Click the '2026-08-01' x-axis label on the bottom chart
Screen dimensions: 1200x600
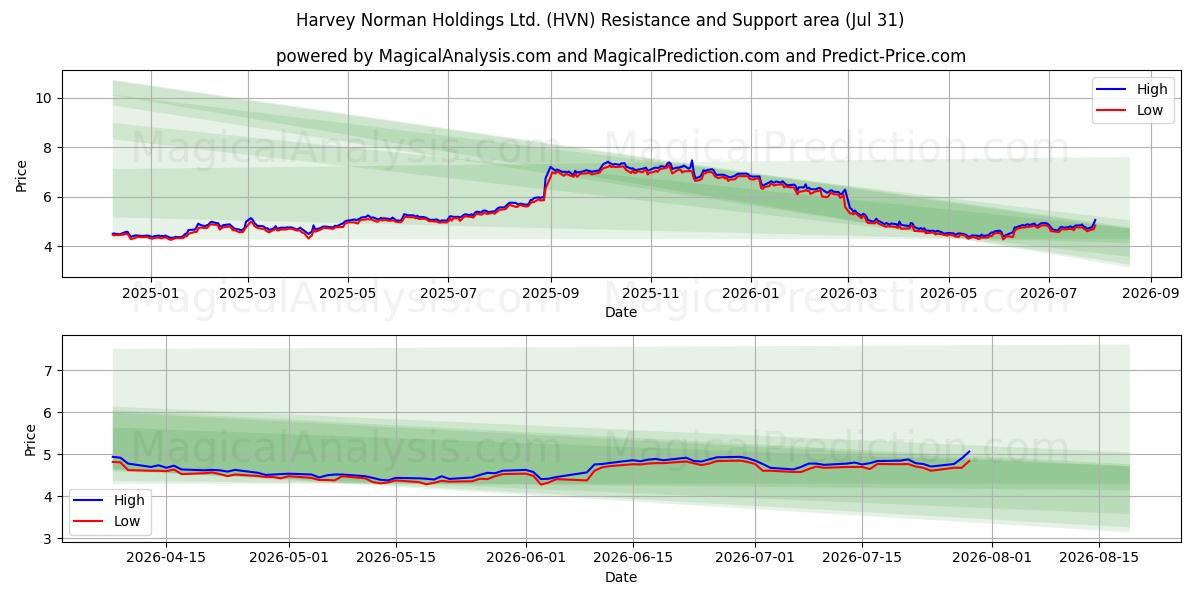(x=992, y=558)
